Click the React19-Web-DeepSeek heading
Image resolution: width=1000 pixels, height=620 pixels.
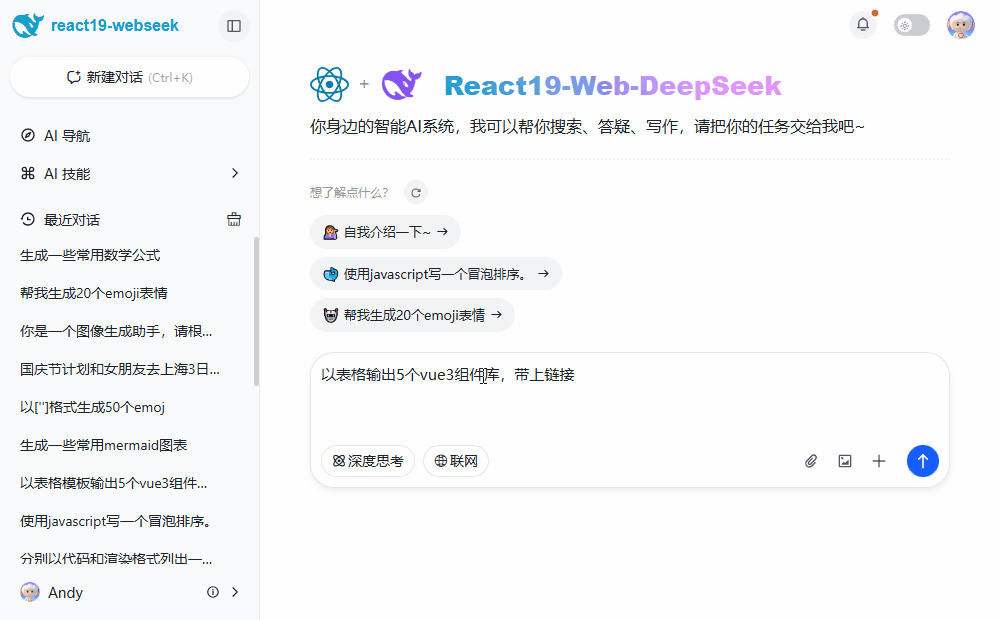point(612,85)
